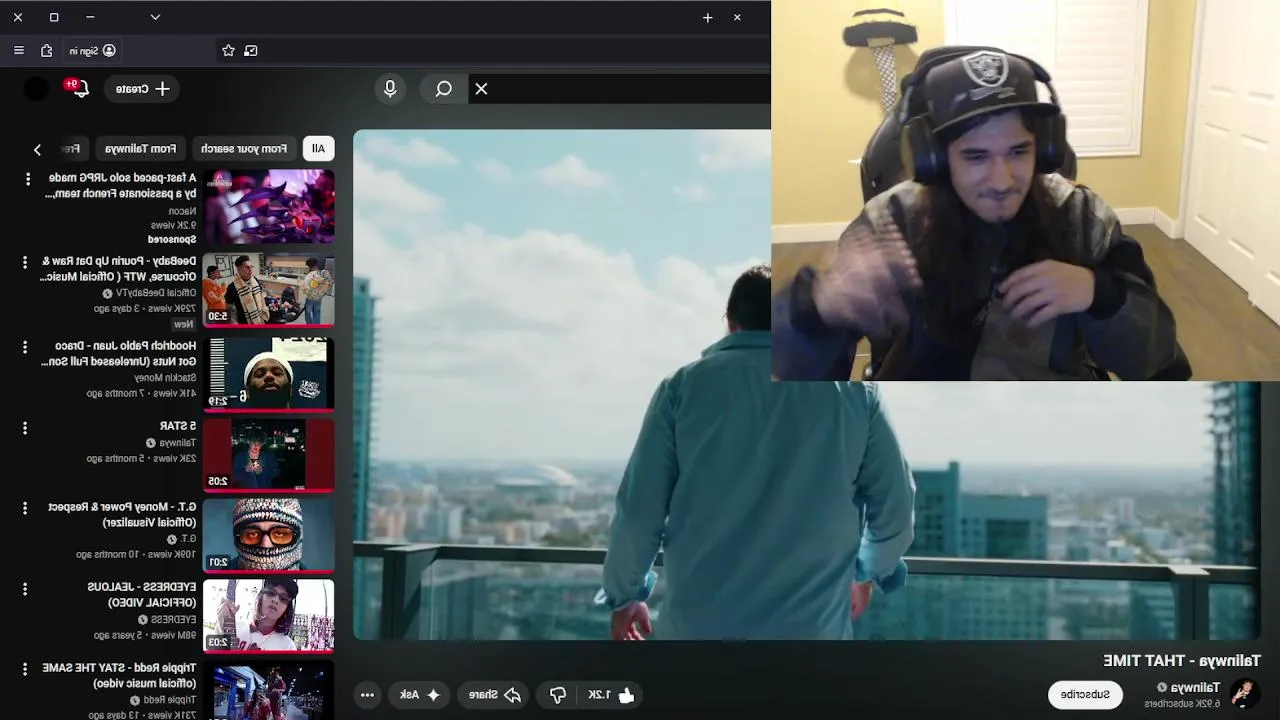
Task: Open options for Hoodrich Pablo Juan video
Action: (25, 346)
